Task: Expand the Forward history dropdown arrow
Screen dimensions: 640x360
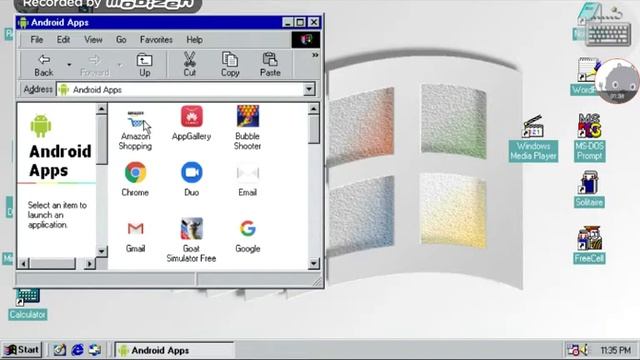Action: point(120,64)
